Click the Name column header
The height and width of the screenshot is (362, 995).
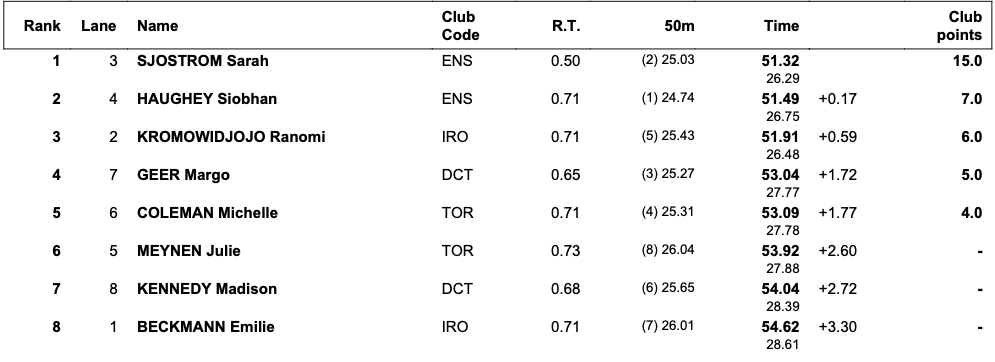157,26
